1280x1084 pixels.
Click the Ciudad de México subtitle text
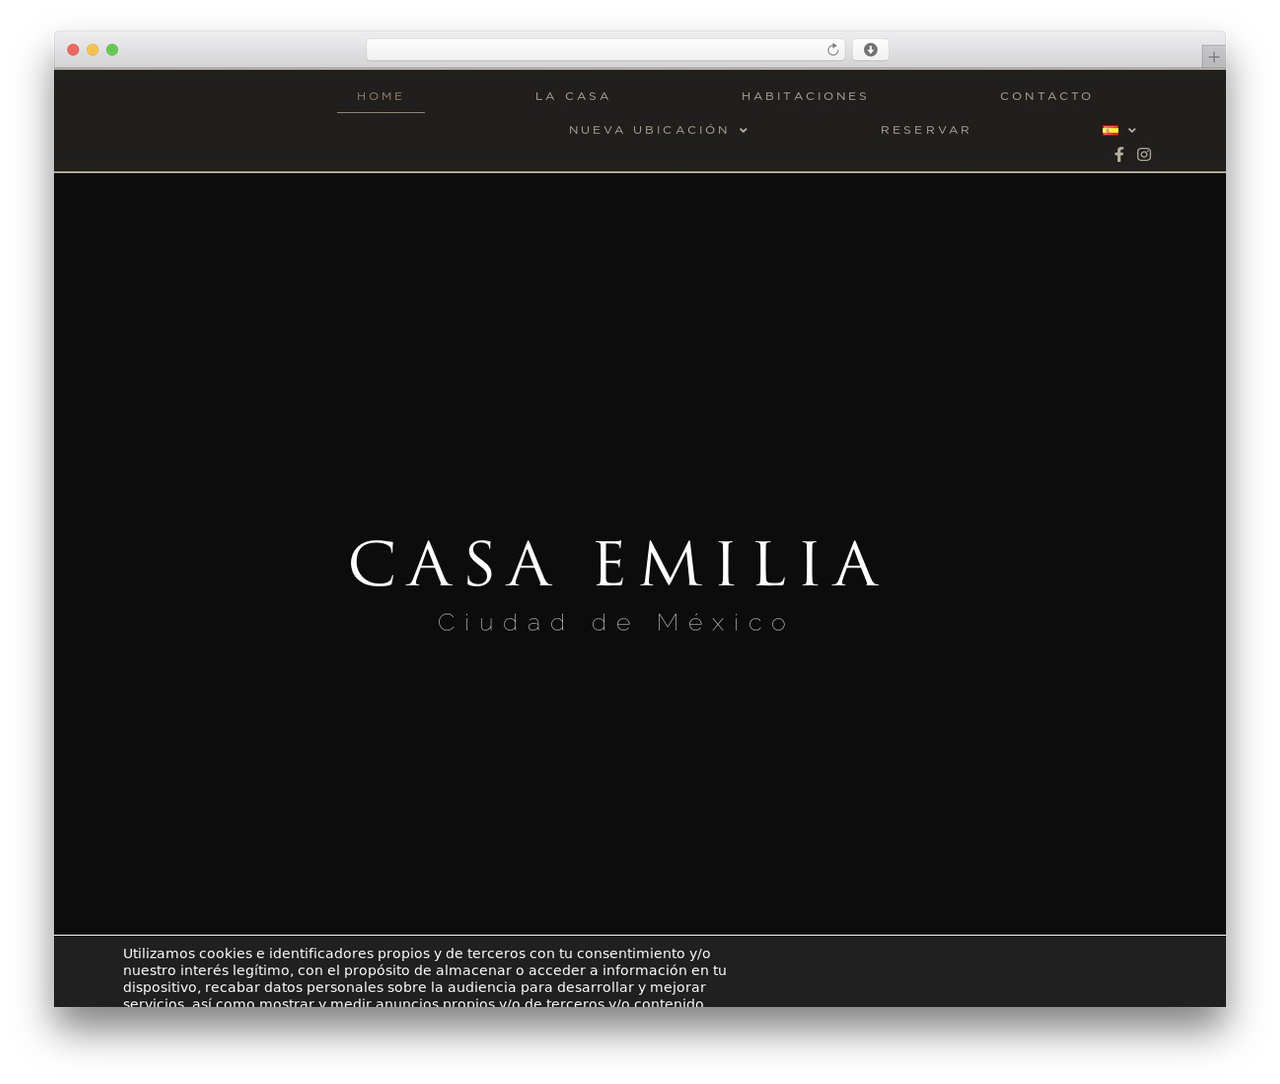pyautogui.click(x=614, y=622)
